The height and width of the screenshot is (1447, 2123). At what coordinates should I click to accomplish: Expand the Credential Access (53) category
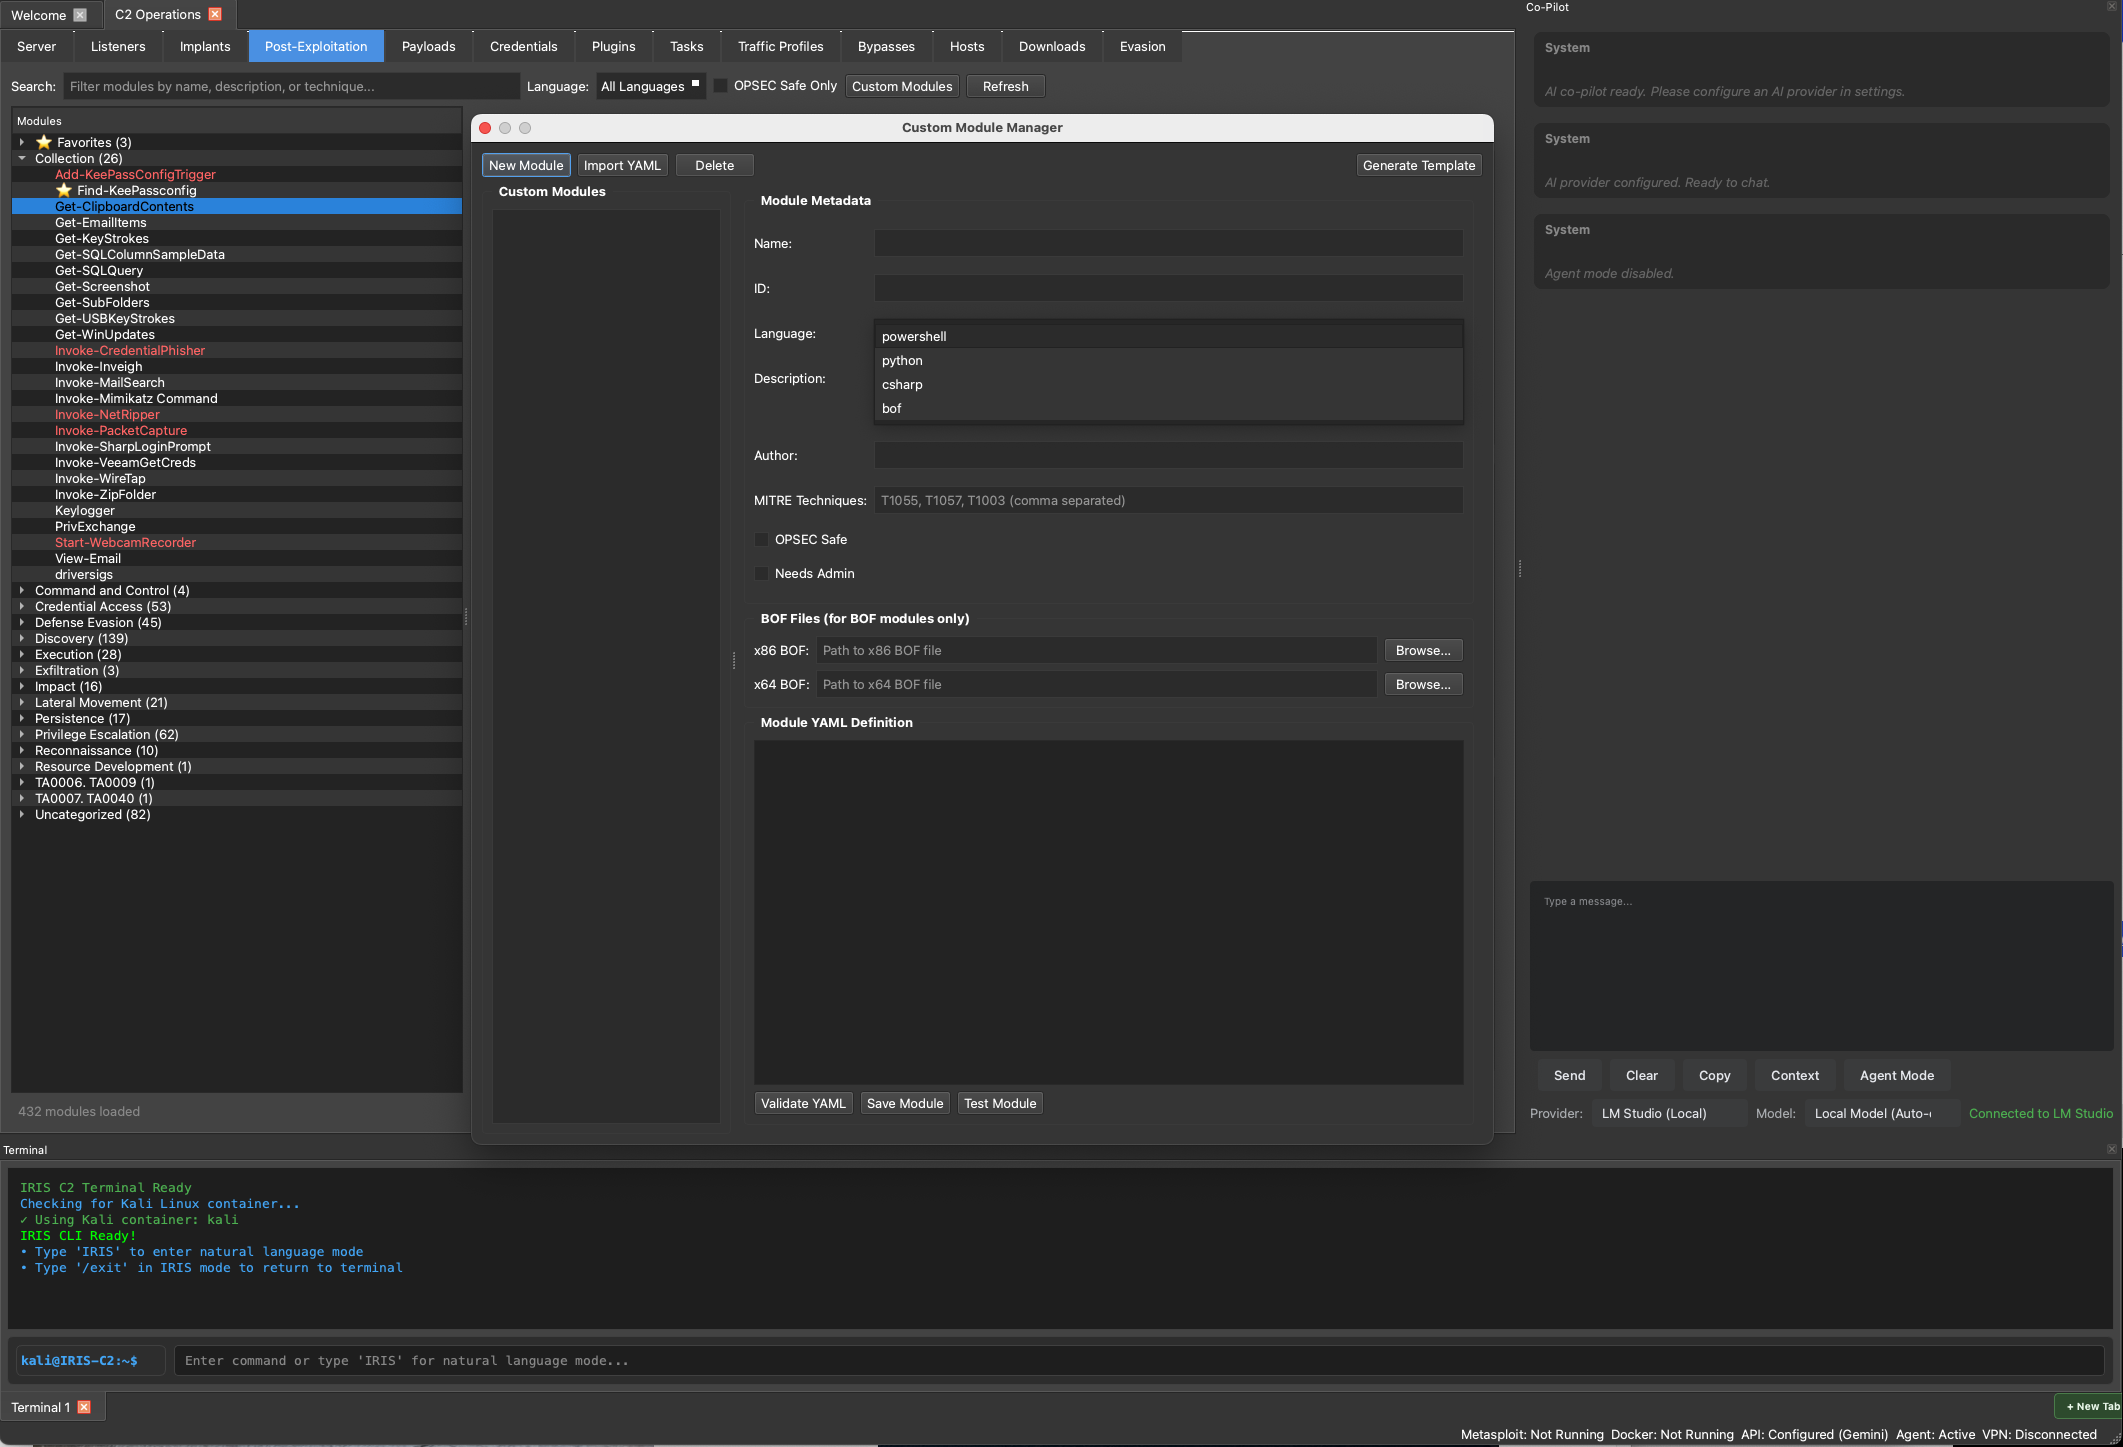click(x=22, y=606)
